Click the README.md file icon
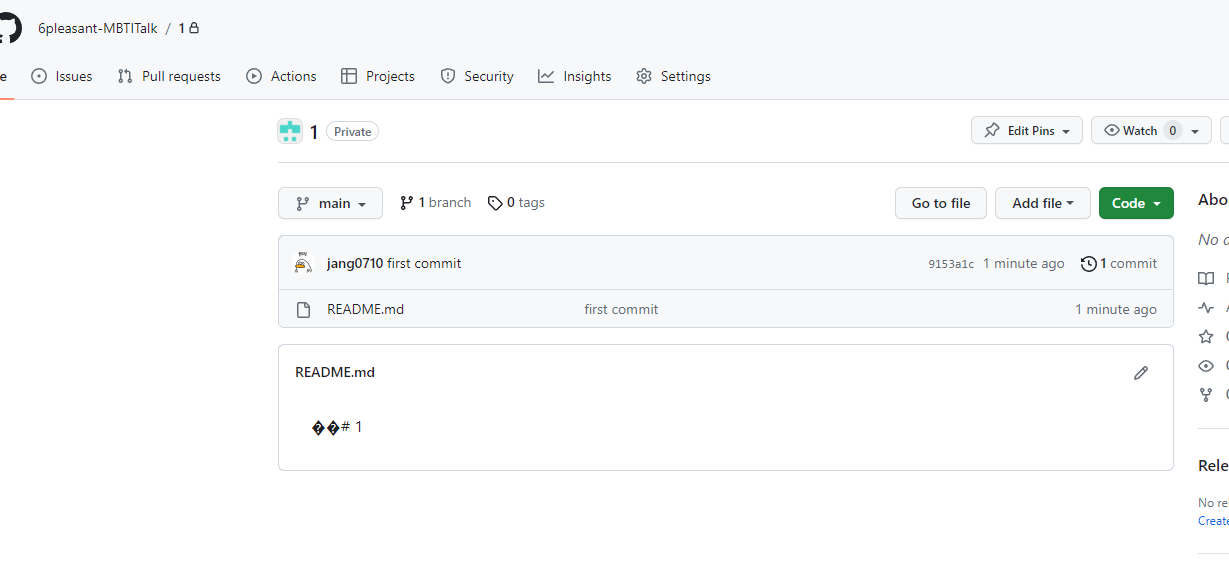This screenshot has height=580, width=1229. tap(303, 310)
